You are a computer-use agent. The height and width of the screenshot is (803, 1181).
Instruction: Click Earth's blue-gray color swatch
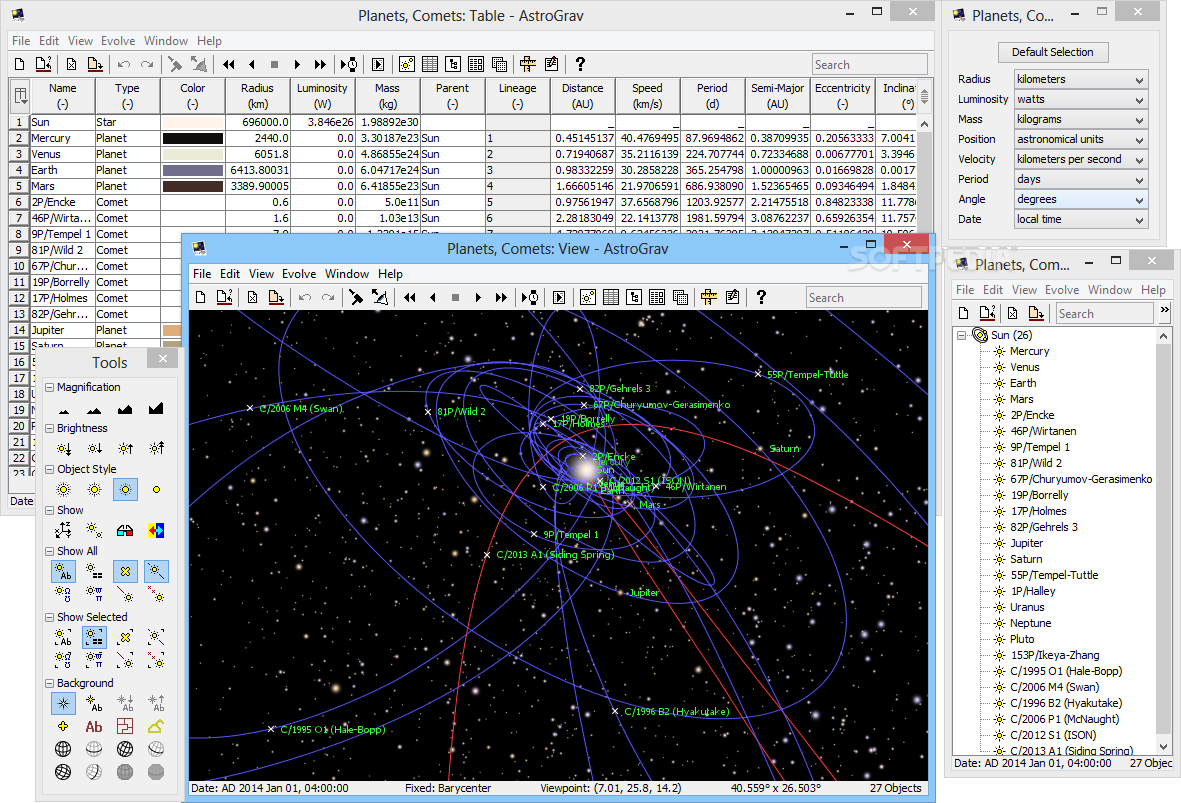pos(193,170)
